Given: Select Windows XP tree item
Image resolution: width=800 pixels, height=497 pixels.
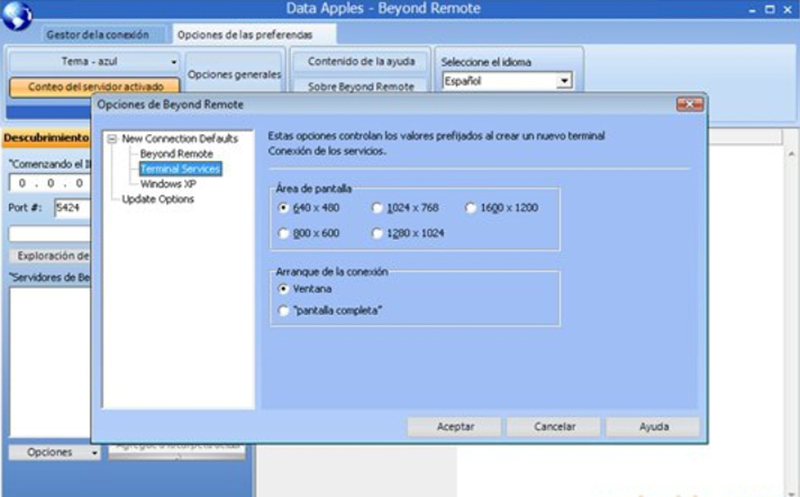Looking at the screenshot, I should tap(168, 184).
